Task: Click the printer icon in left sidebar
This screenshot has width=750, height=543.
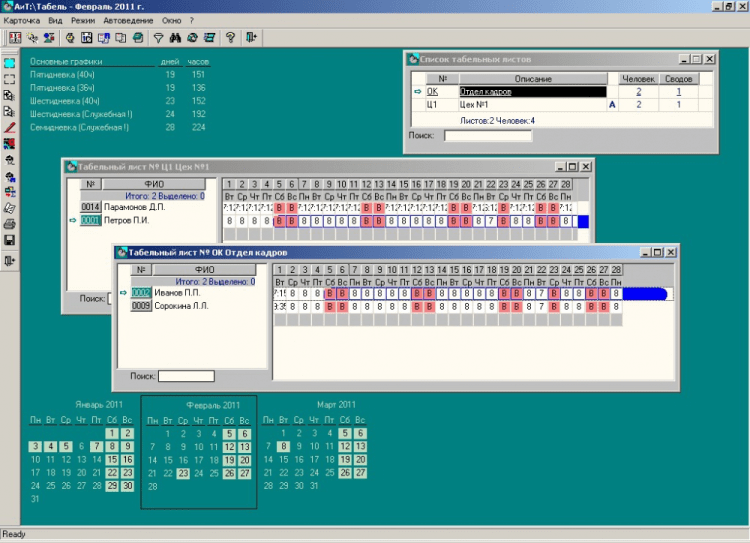Action: [9, 224]
